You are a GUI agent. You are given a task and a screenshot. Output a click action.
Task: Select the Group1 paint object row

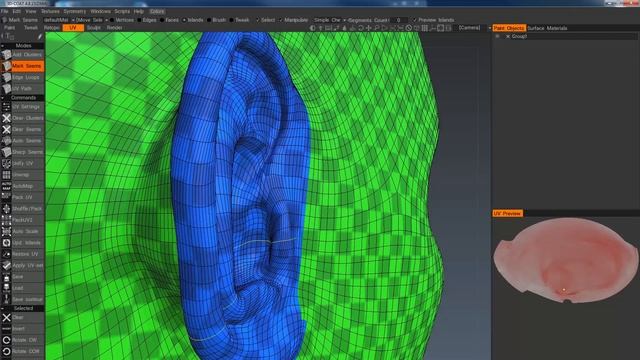tap(565, 36)
